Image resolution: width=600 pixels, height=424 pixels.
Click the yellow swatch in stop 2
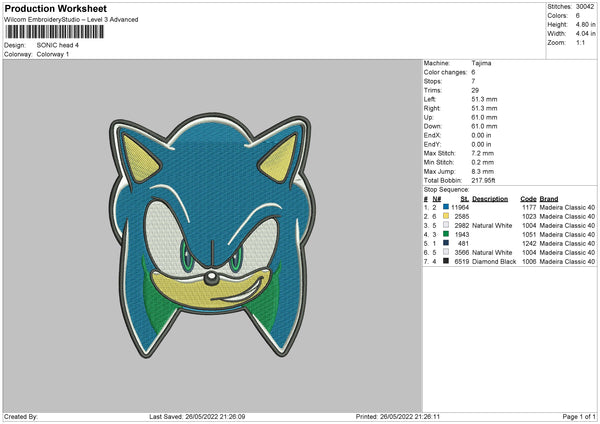pyautogui.click(x=446, y=215)
